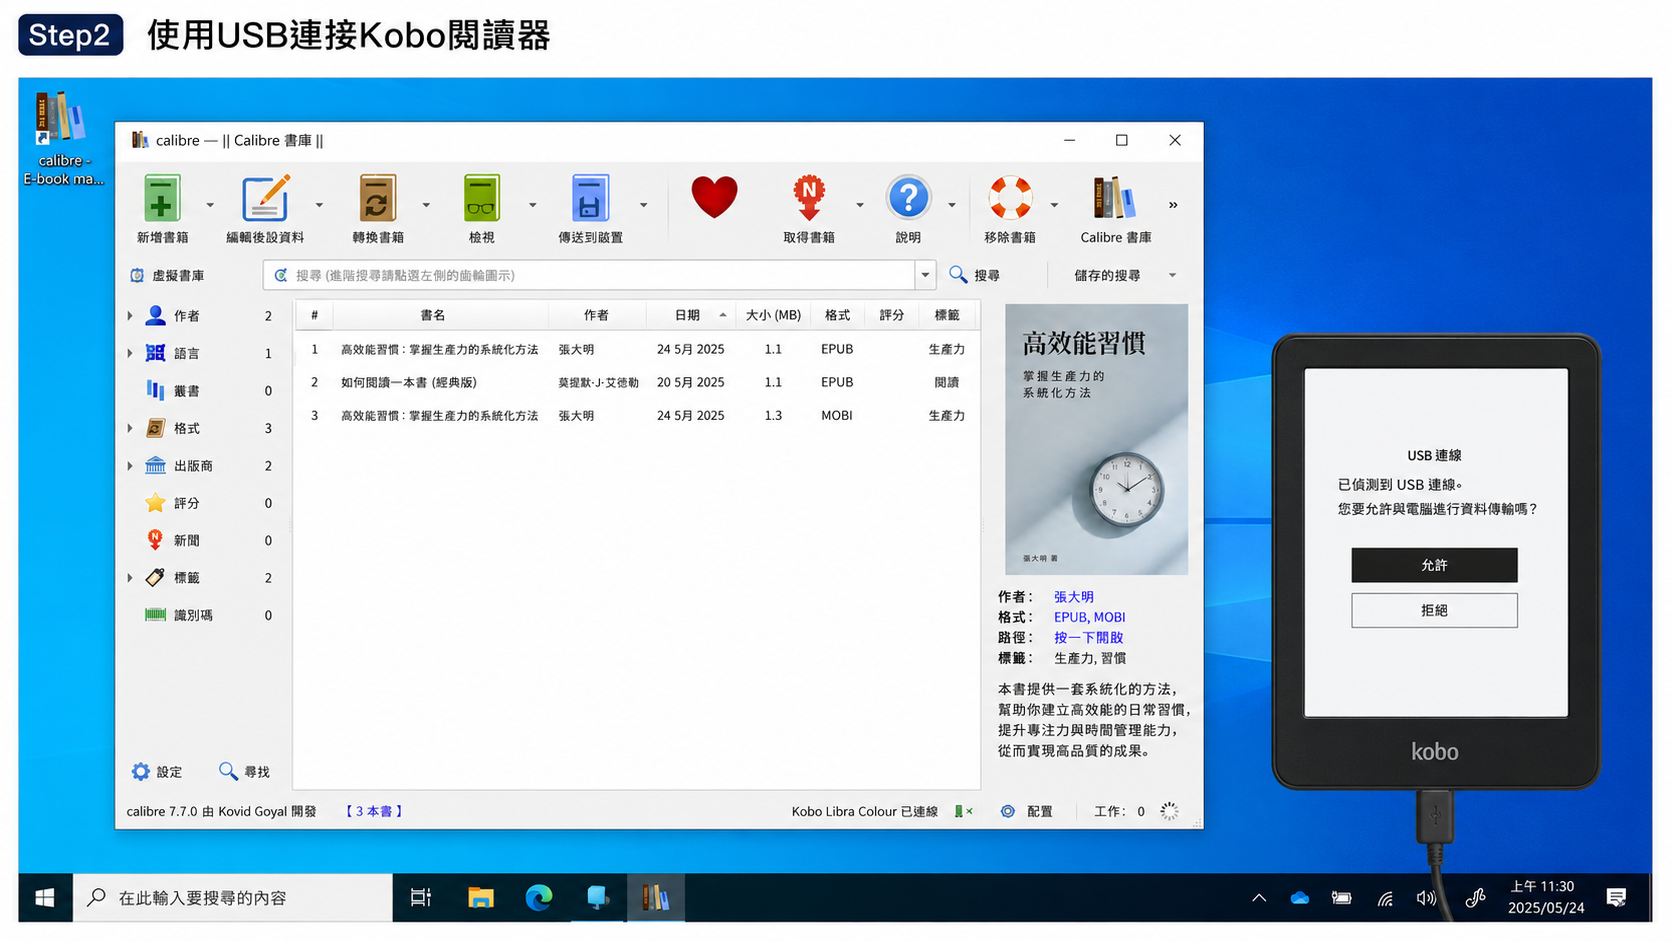Show more toolbar items via » chevron

tap(1173, 205)
